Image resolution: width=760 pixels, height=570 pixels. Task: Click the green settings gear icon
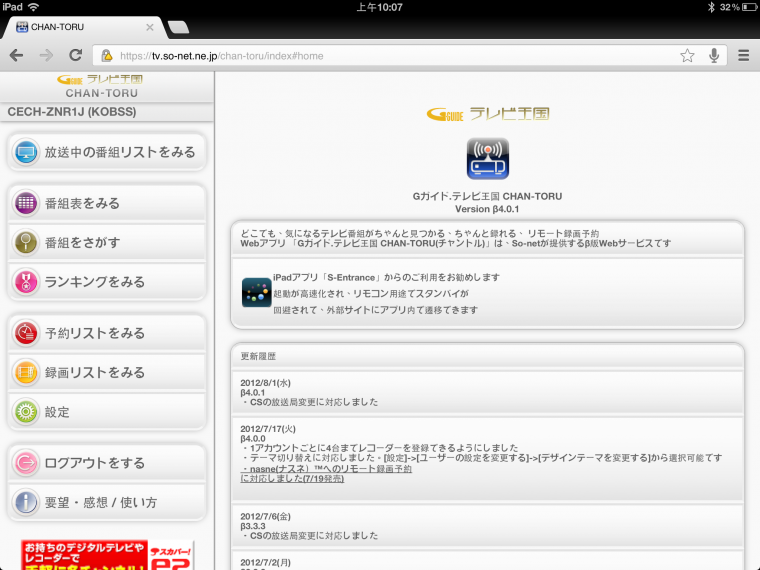coord(26,412)
